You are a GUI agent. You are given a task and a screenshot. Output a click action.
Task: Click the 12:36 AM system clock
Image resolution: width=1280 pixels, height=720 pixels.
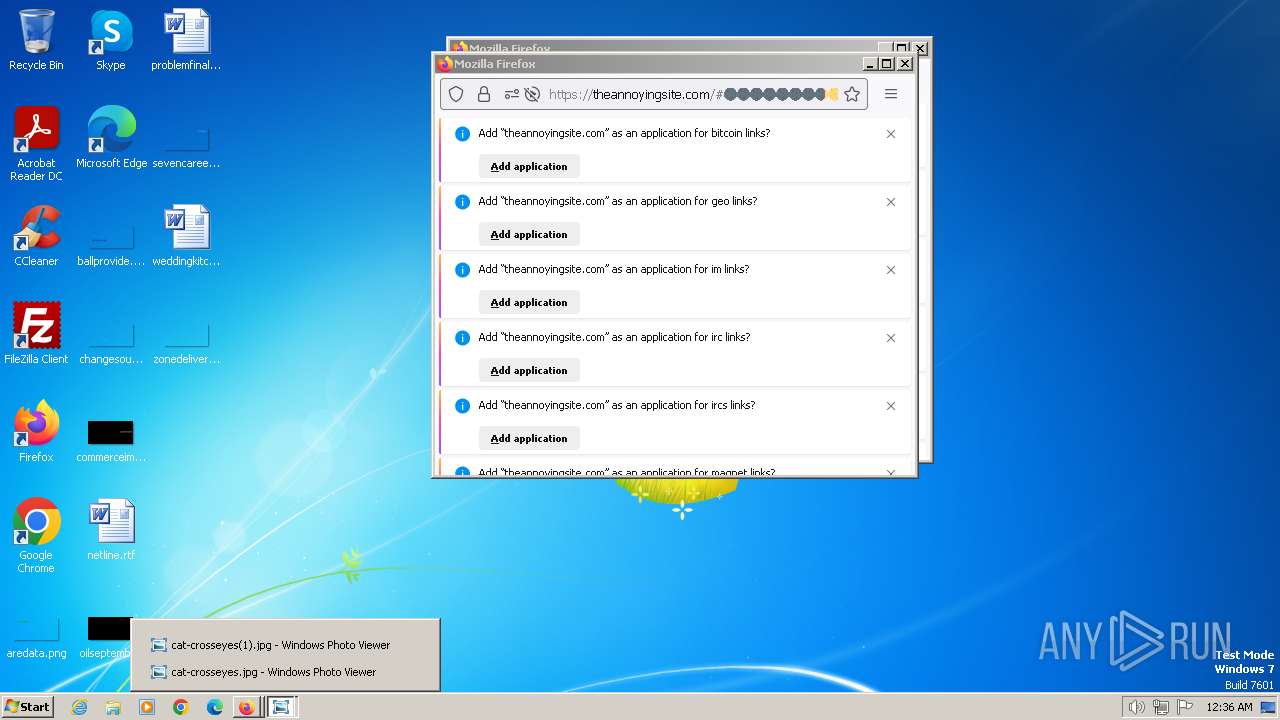pos(1229,707)
